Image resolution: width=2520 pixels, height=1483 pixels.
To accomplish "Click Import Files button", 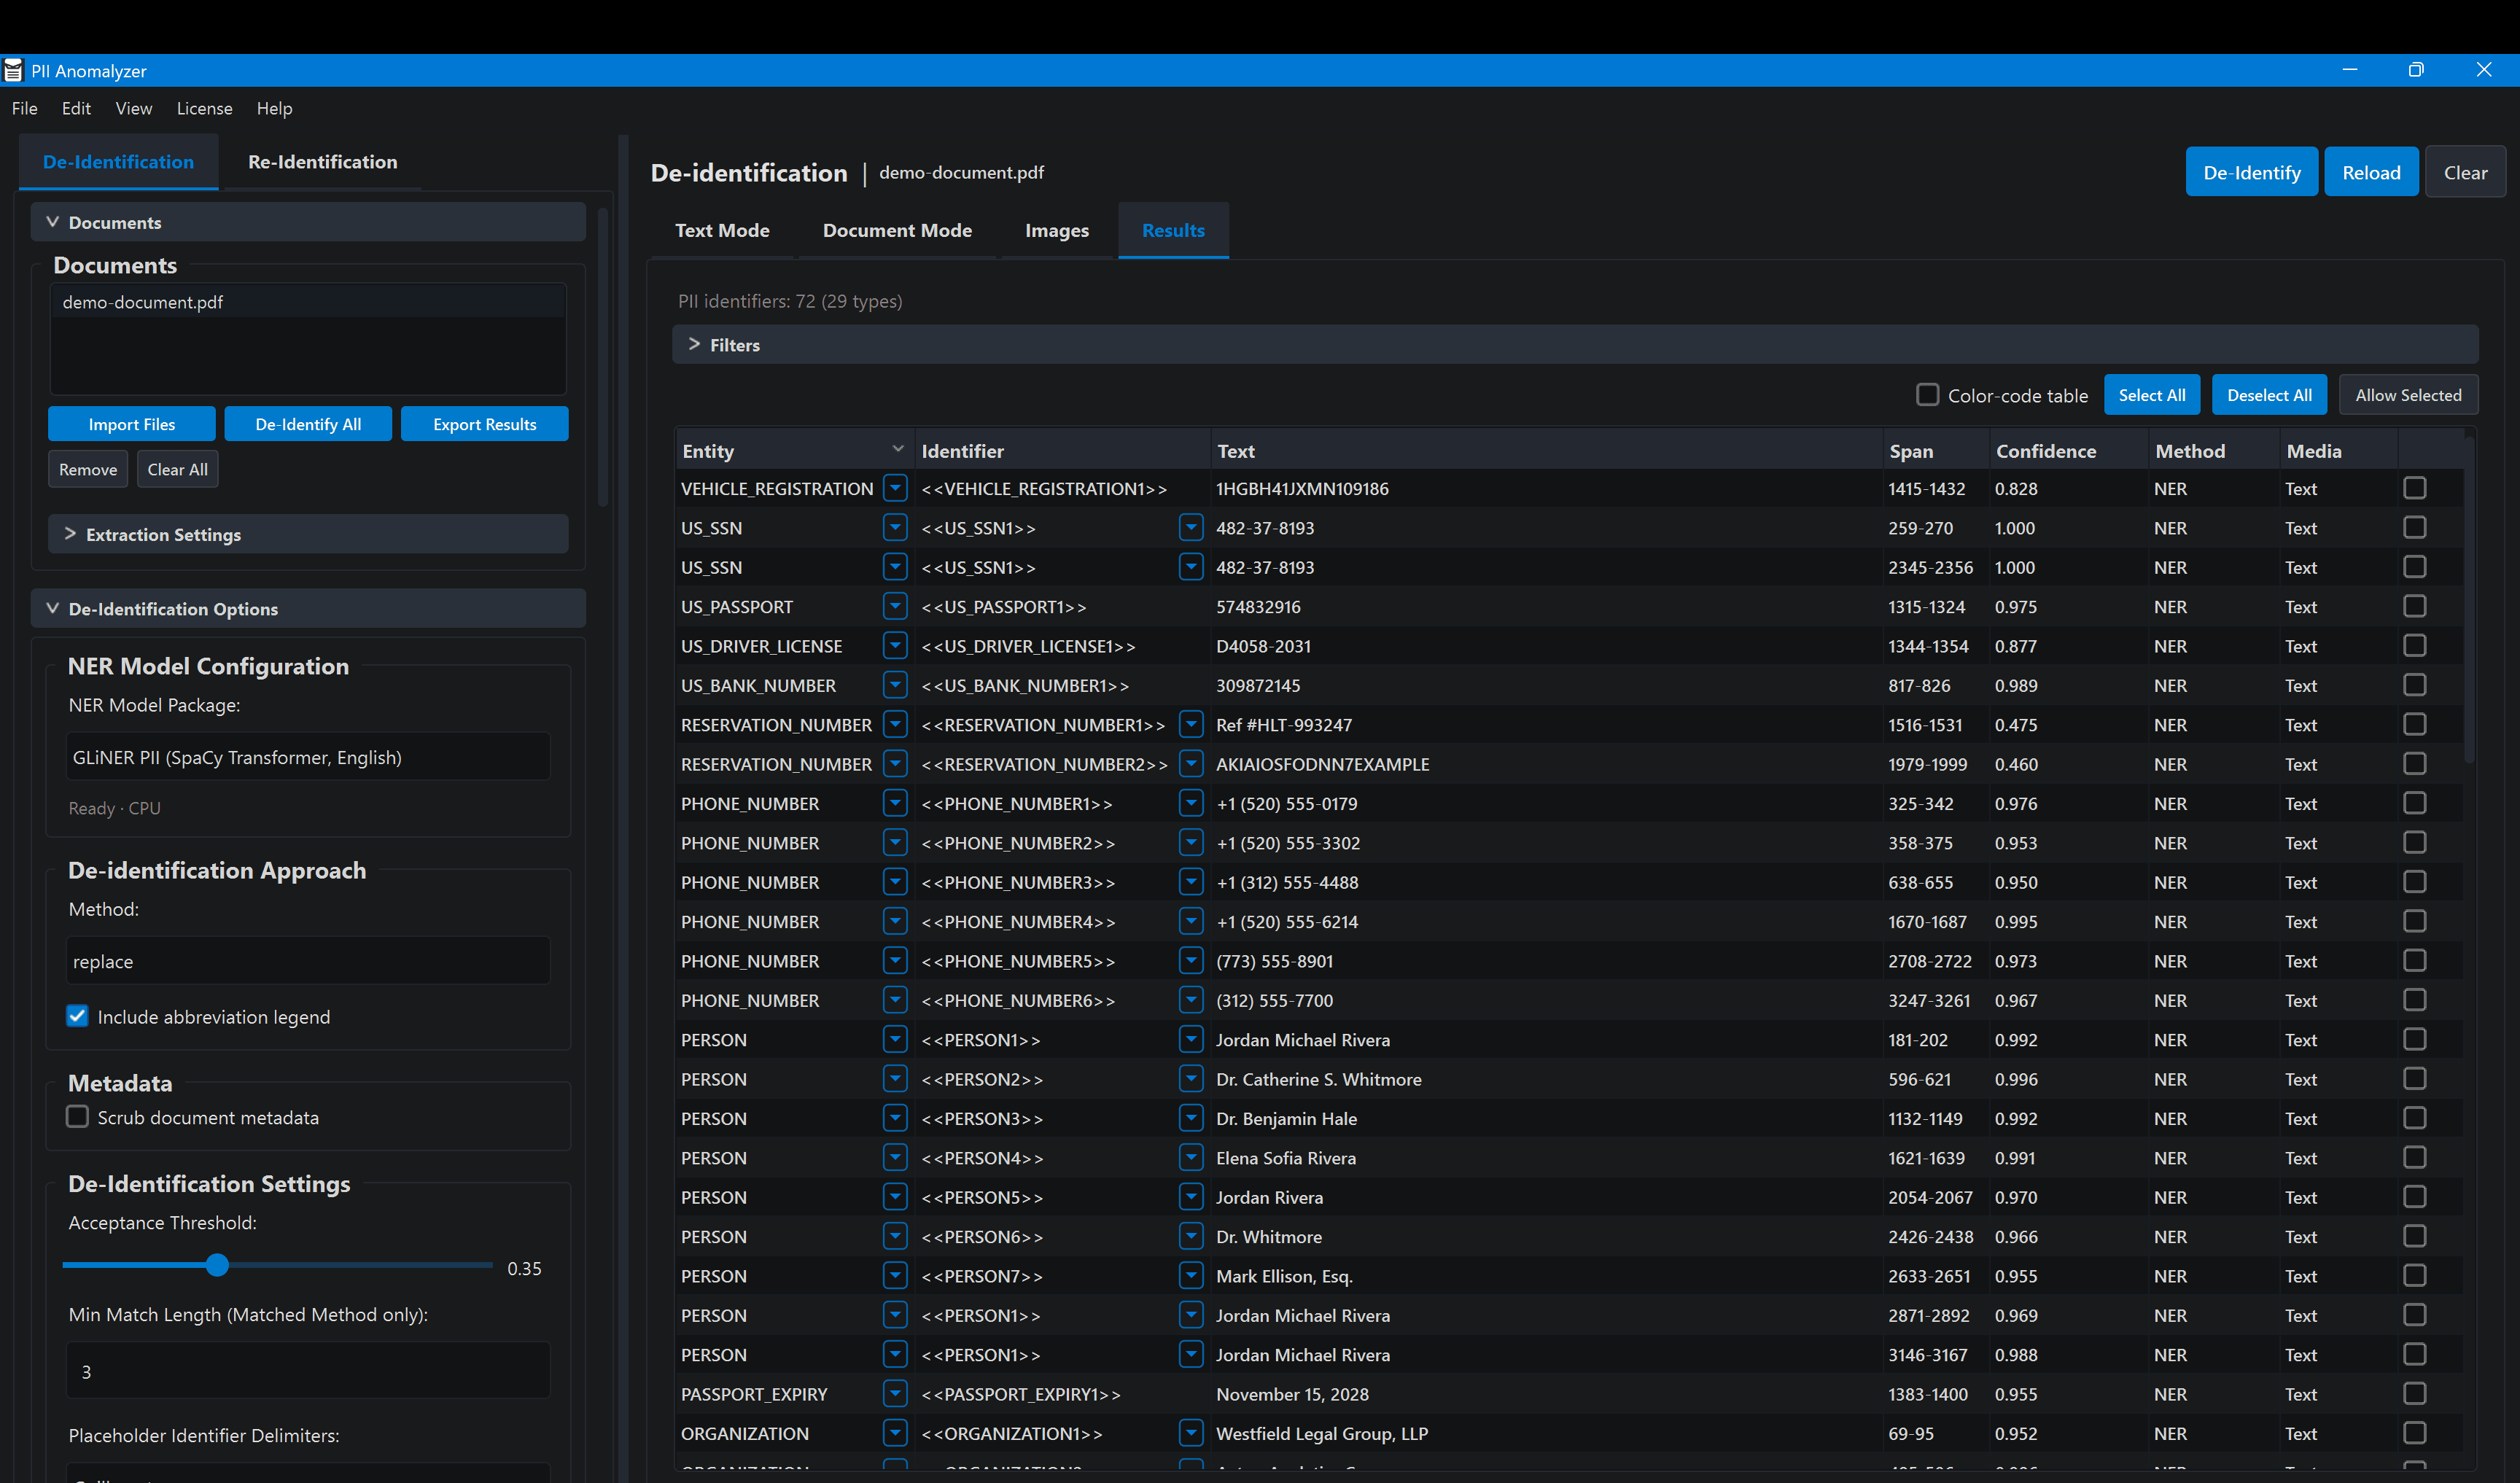I will pos(132,424).
